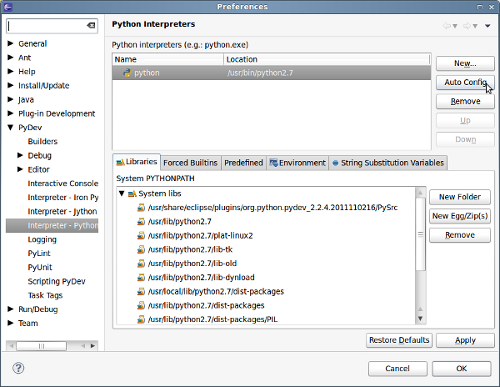This screenshot has height=387, width=500.
Task: Click the icon beside the PySrc plugin path
Action: tap(141, 208)
